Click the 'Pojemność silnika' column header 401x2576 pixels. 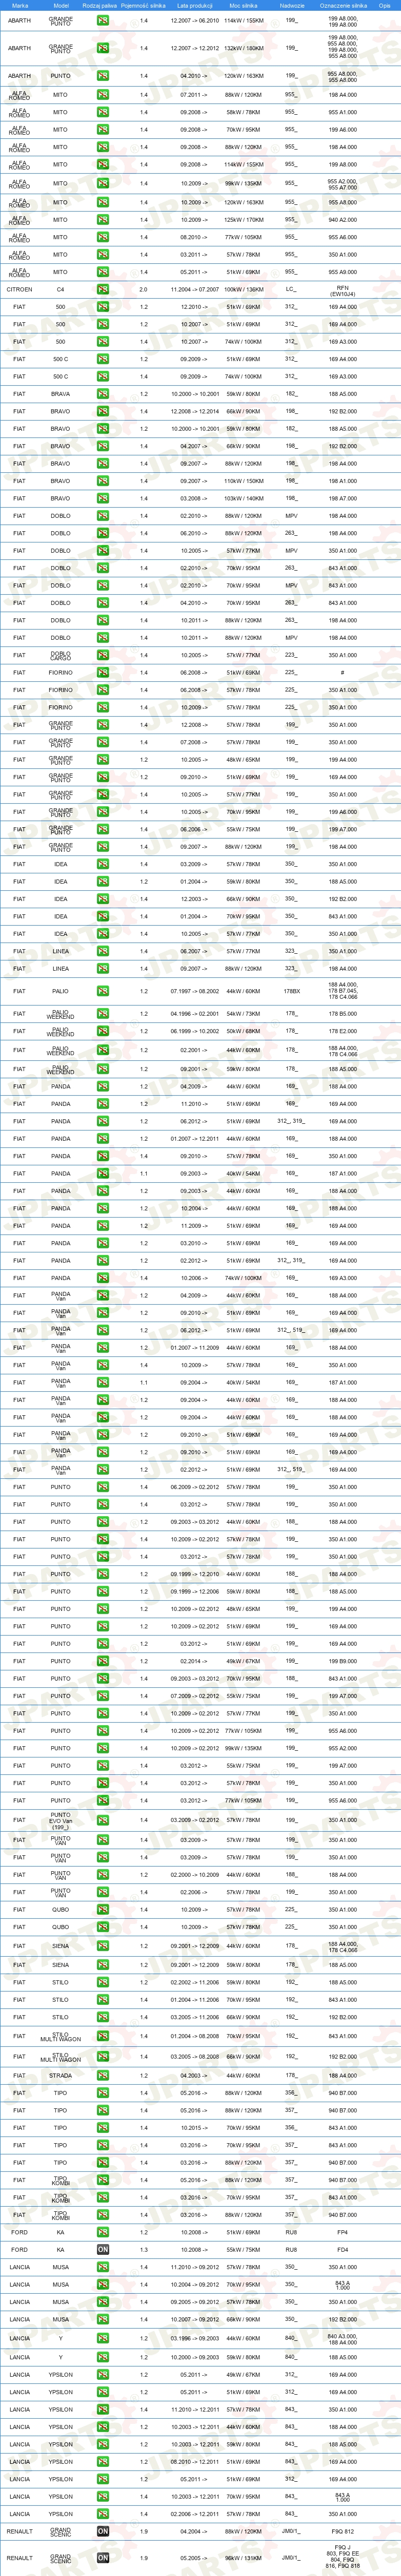tap(143, 5)
